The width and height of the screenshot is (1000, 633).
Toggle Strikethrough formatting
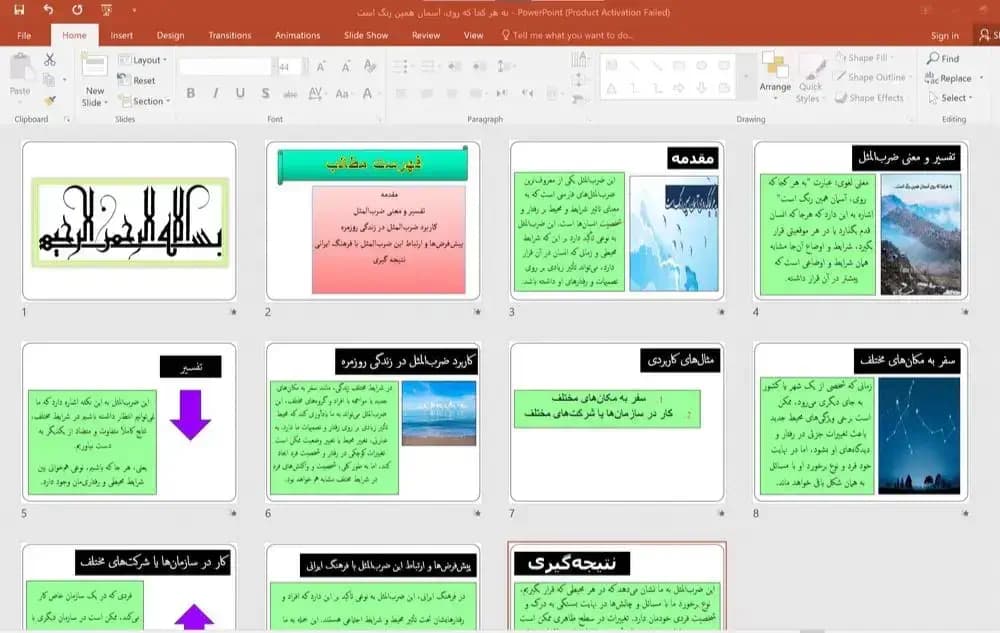(x=290, y=94)
